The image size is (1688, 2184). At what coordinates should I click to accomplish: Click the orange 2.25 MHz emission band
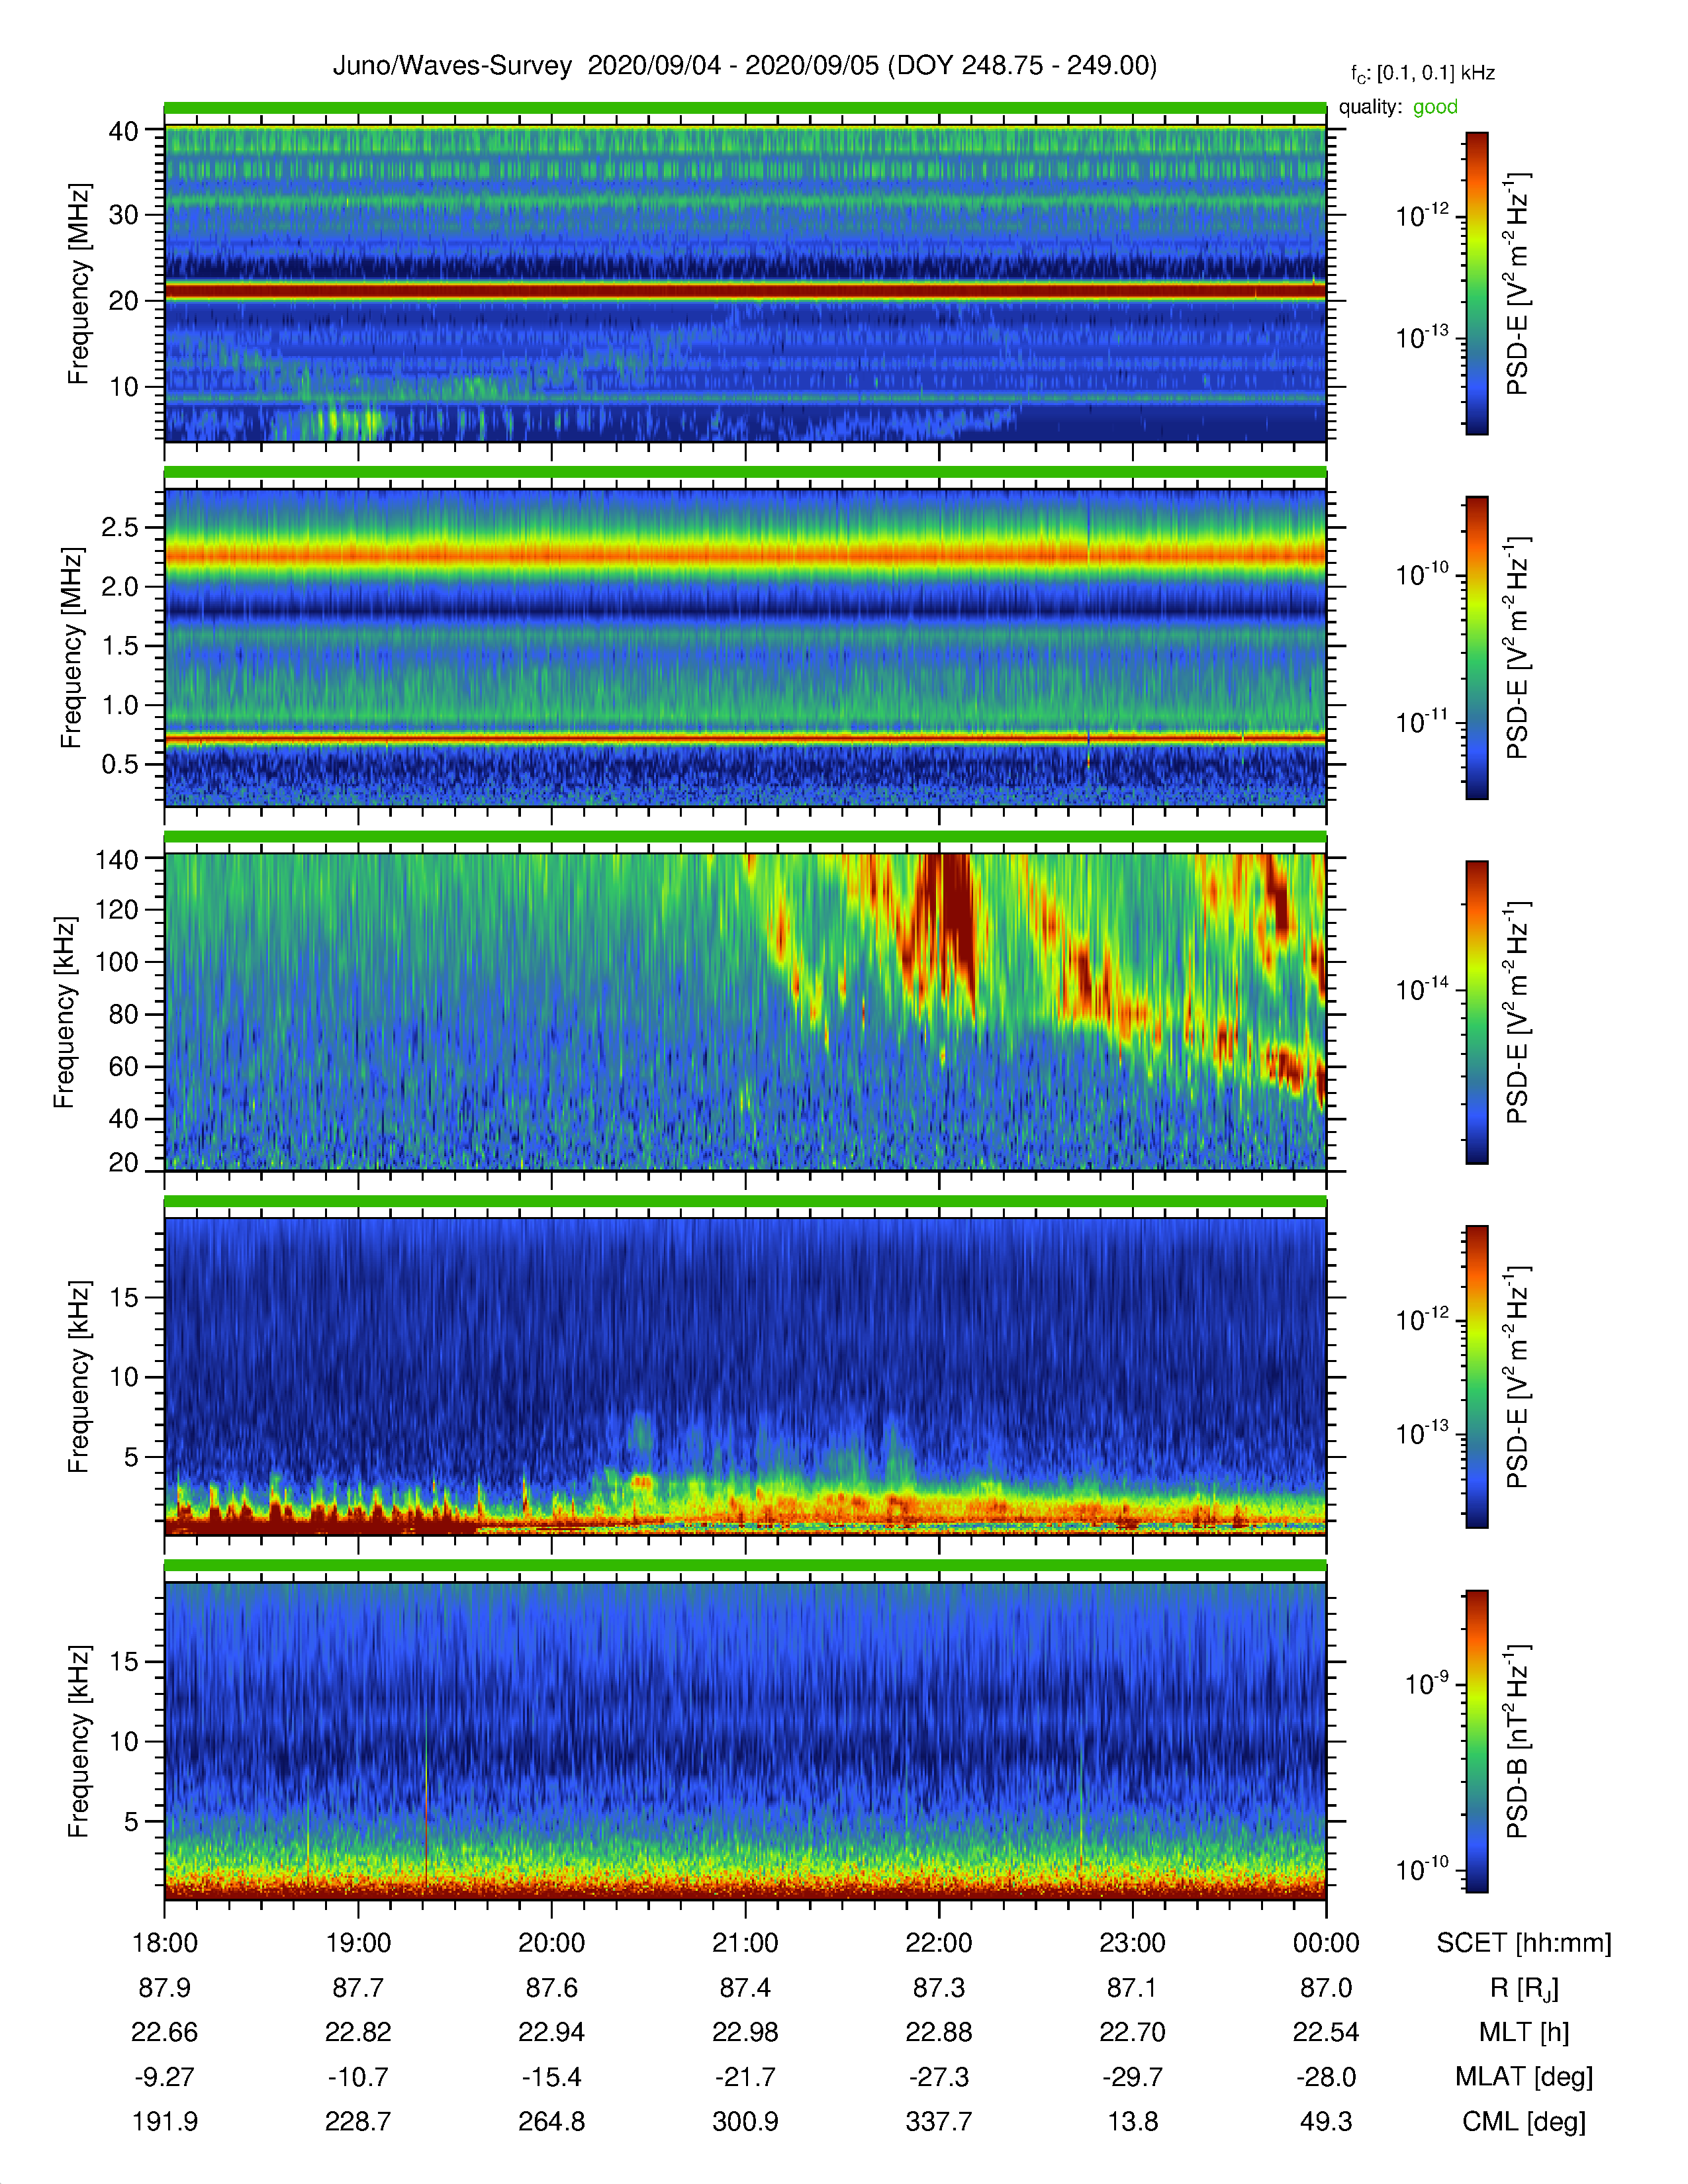tap(745, 553)
